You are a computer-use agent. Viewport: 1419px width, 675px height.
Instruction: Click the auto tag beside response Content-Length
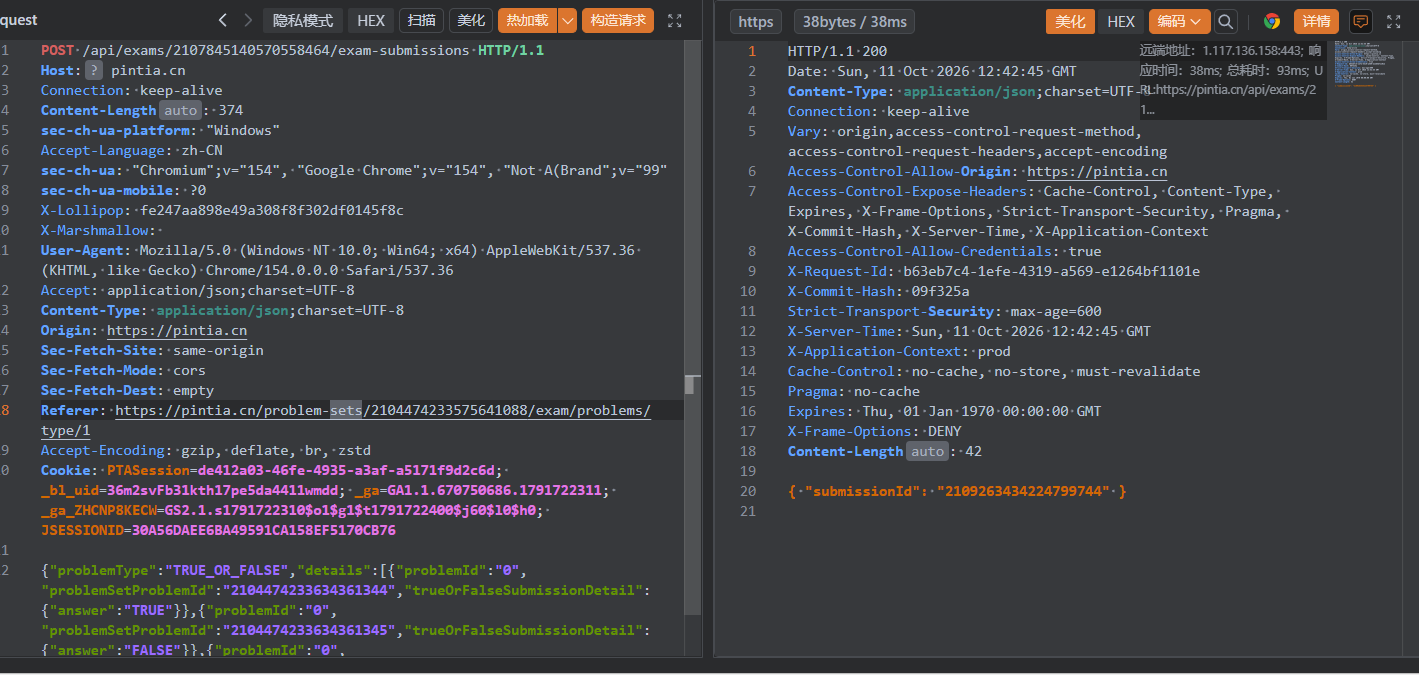pyautogui.click(x=928, y=451)
